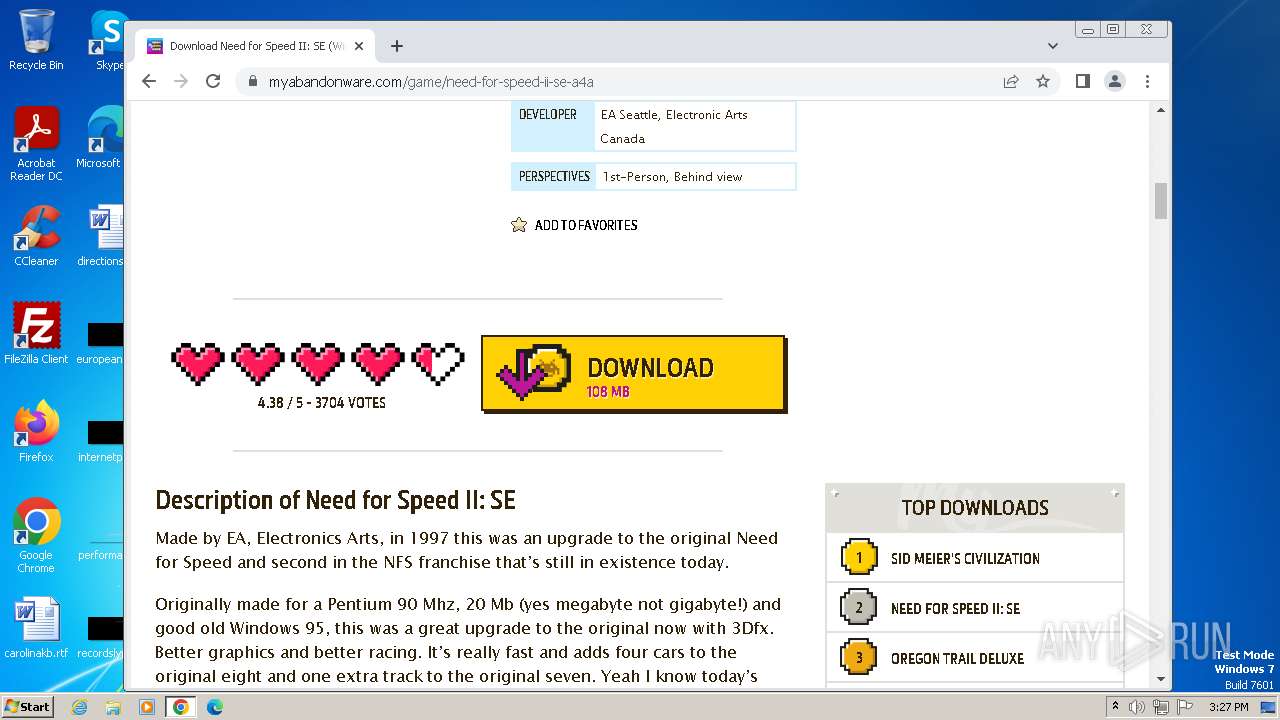Click the 3:27 PM taskbar clock
Screen dimensions: 1280x720
[x=1229, y=707]
